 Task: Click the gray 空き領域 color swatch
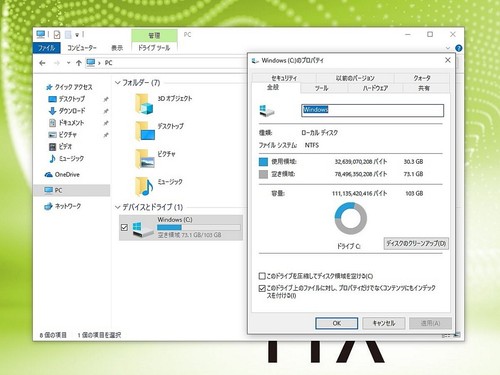pyautogui.click(x=263, y=174)
